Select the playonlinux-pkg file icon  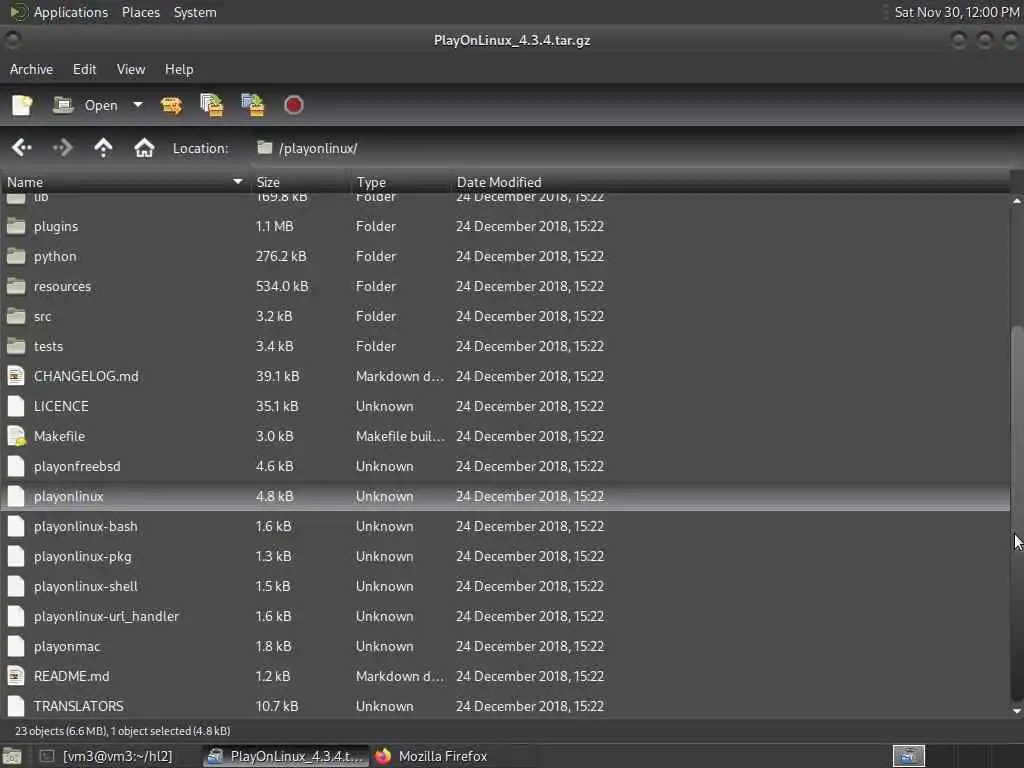pyautogui.click(x=16, y=556)
